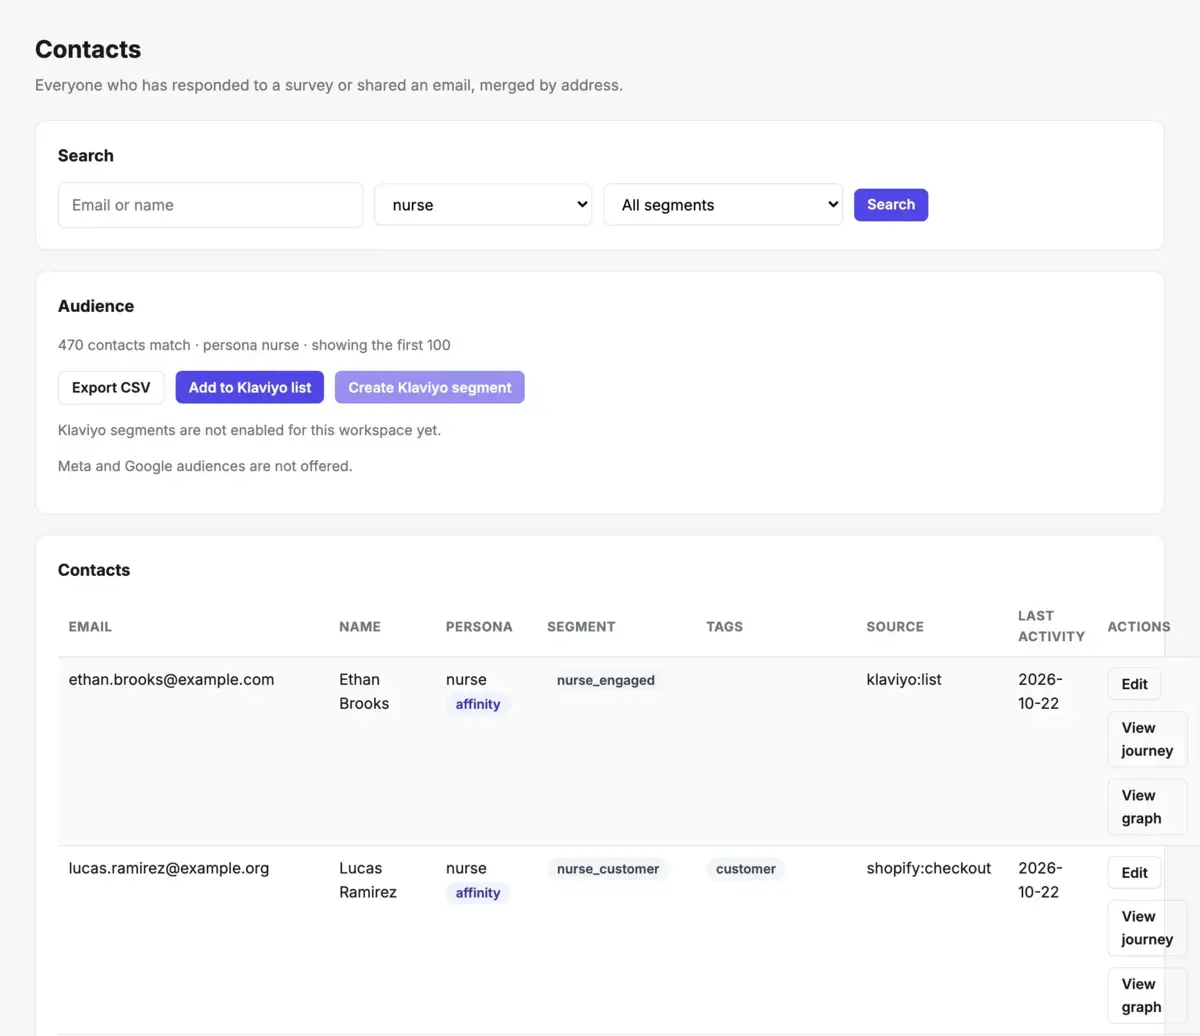Edit the Lucas Ramirez contact
1200x1036 pixels.
pyautogui.click(x=1135, y=873)
